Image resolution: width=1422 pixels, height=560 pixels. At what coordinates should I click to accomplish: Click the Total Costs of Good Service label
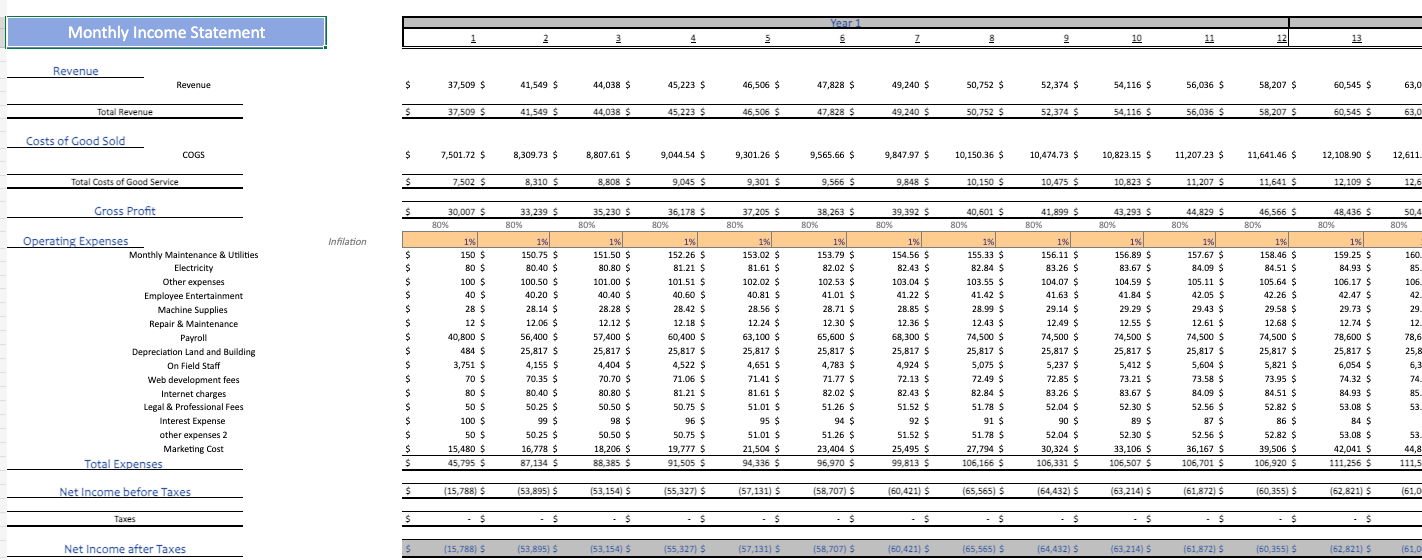[125, 182]
